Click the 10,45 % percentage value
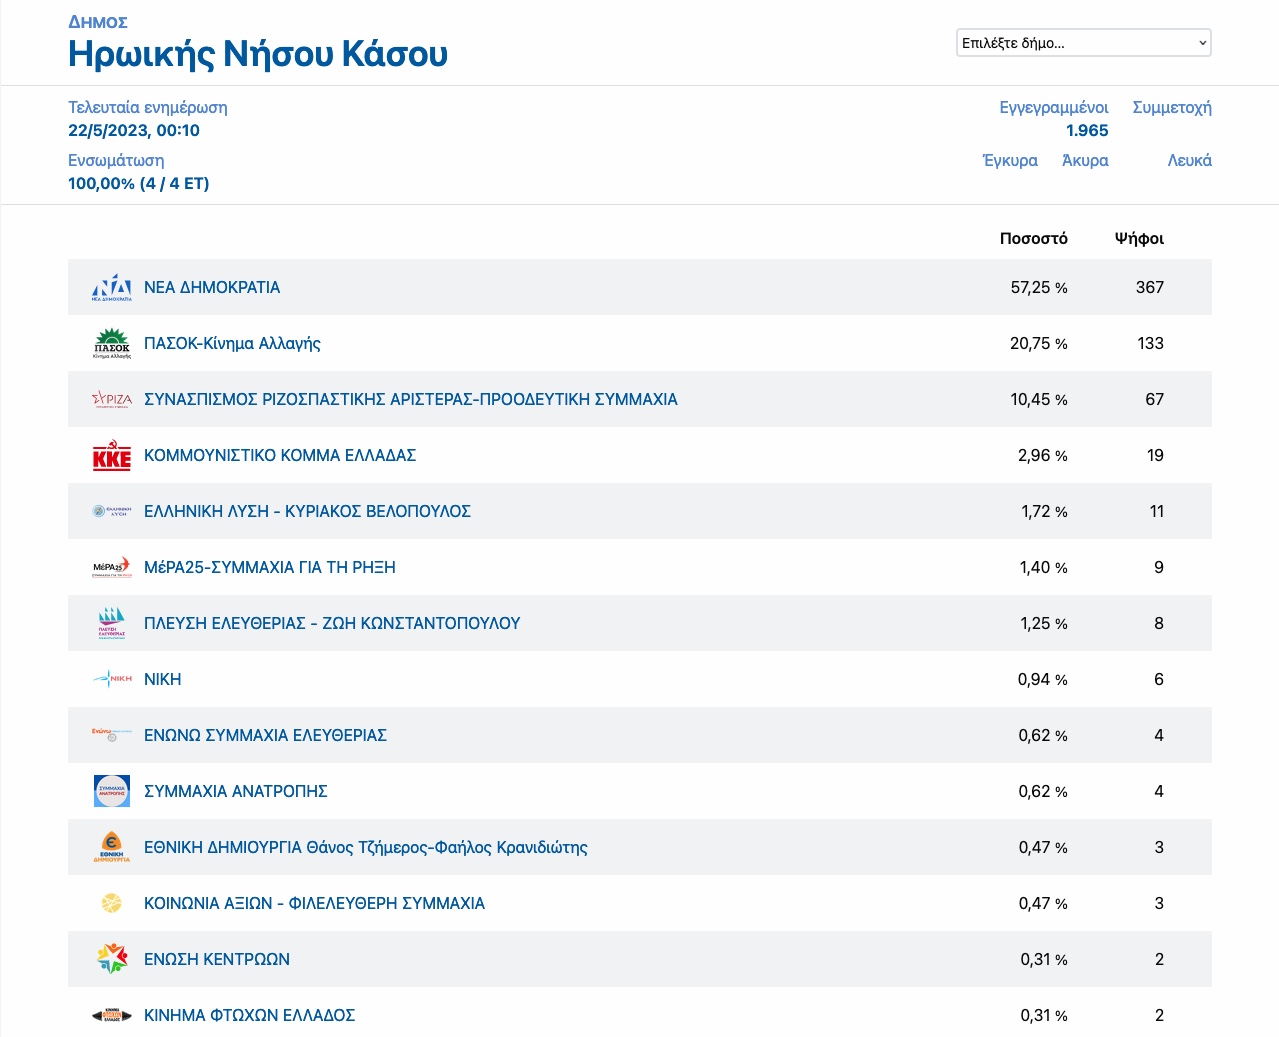The height and width of the screenshot is (1037, 1279). pos(1039,399)
